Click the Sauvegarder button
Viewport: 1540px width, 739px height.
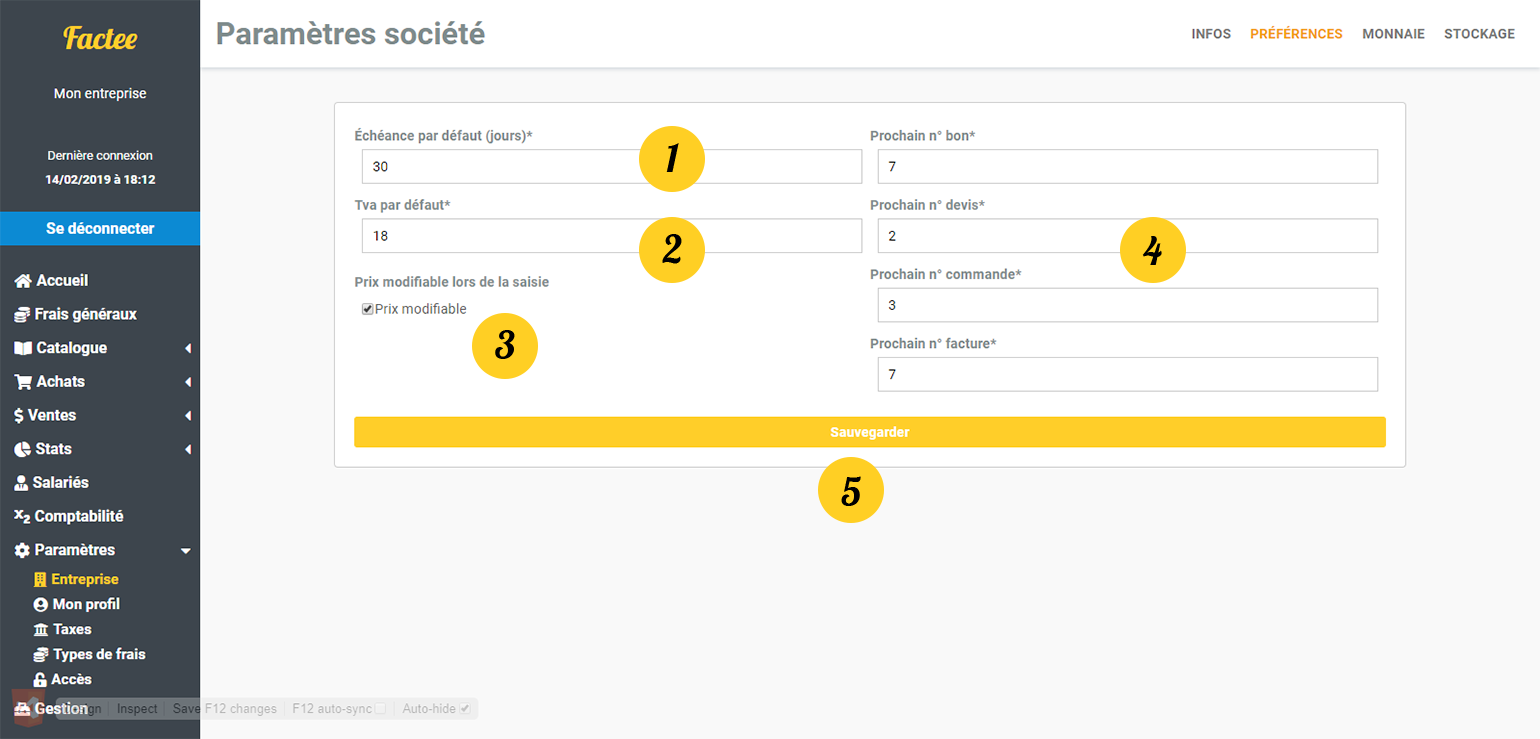point(869,431)
